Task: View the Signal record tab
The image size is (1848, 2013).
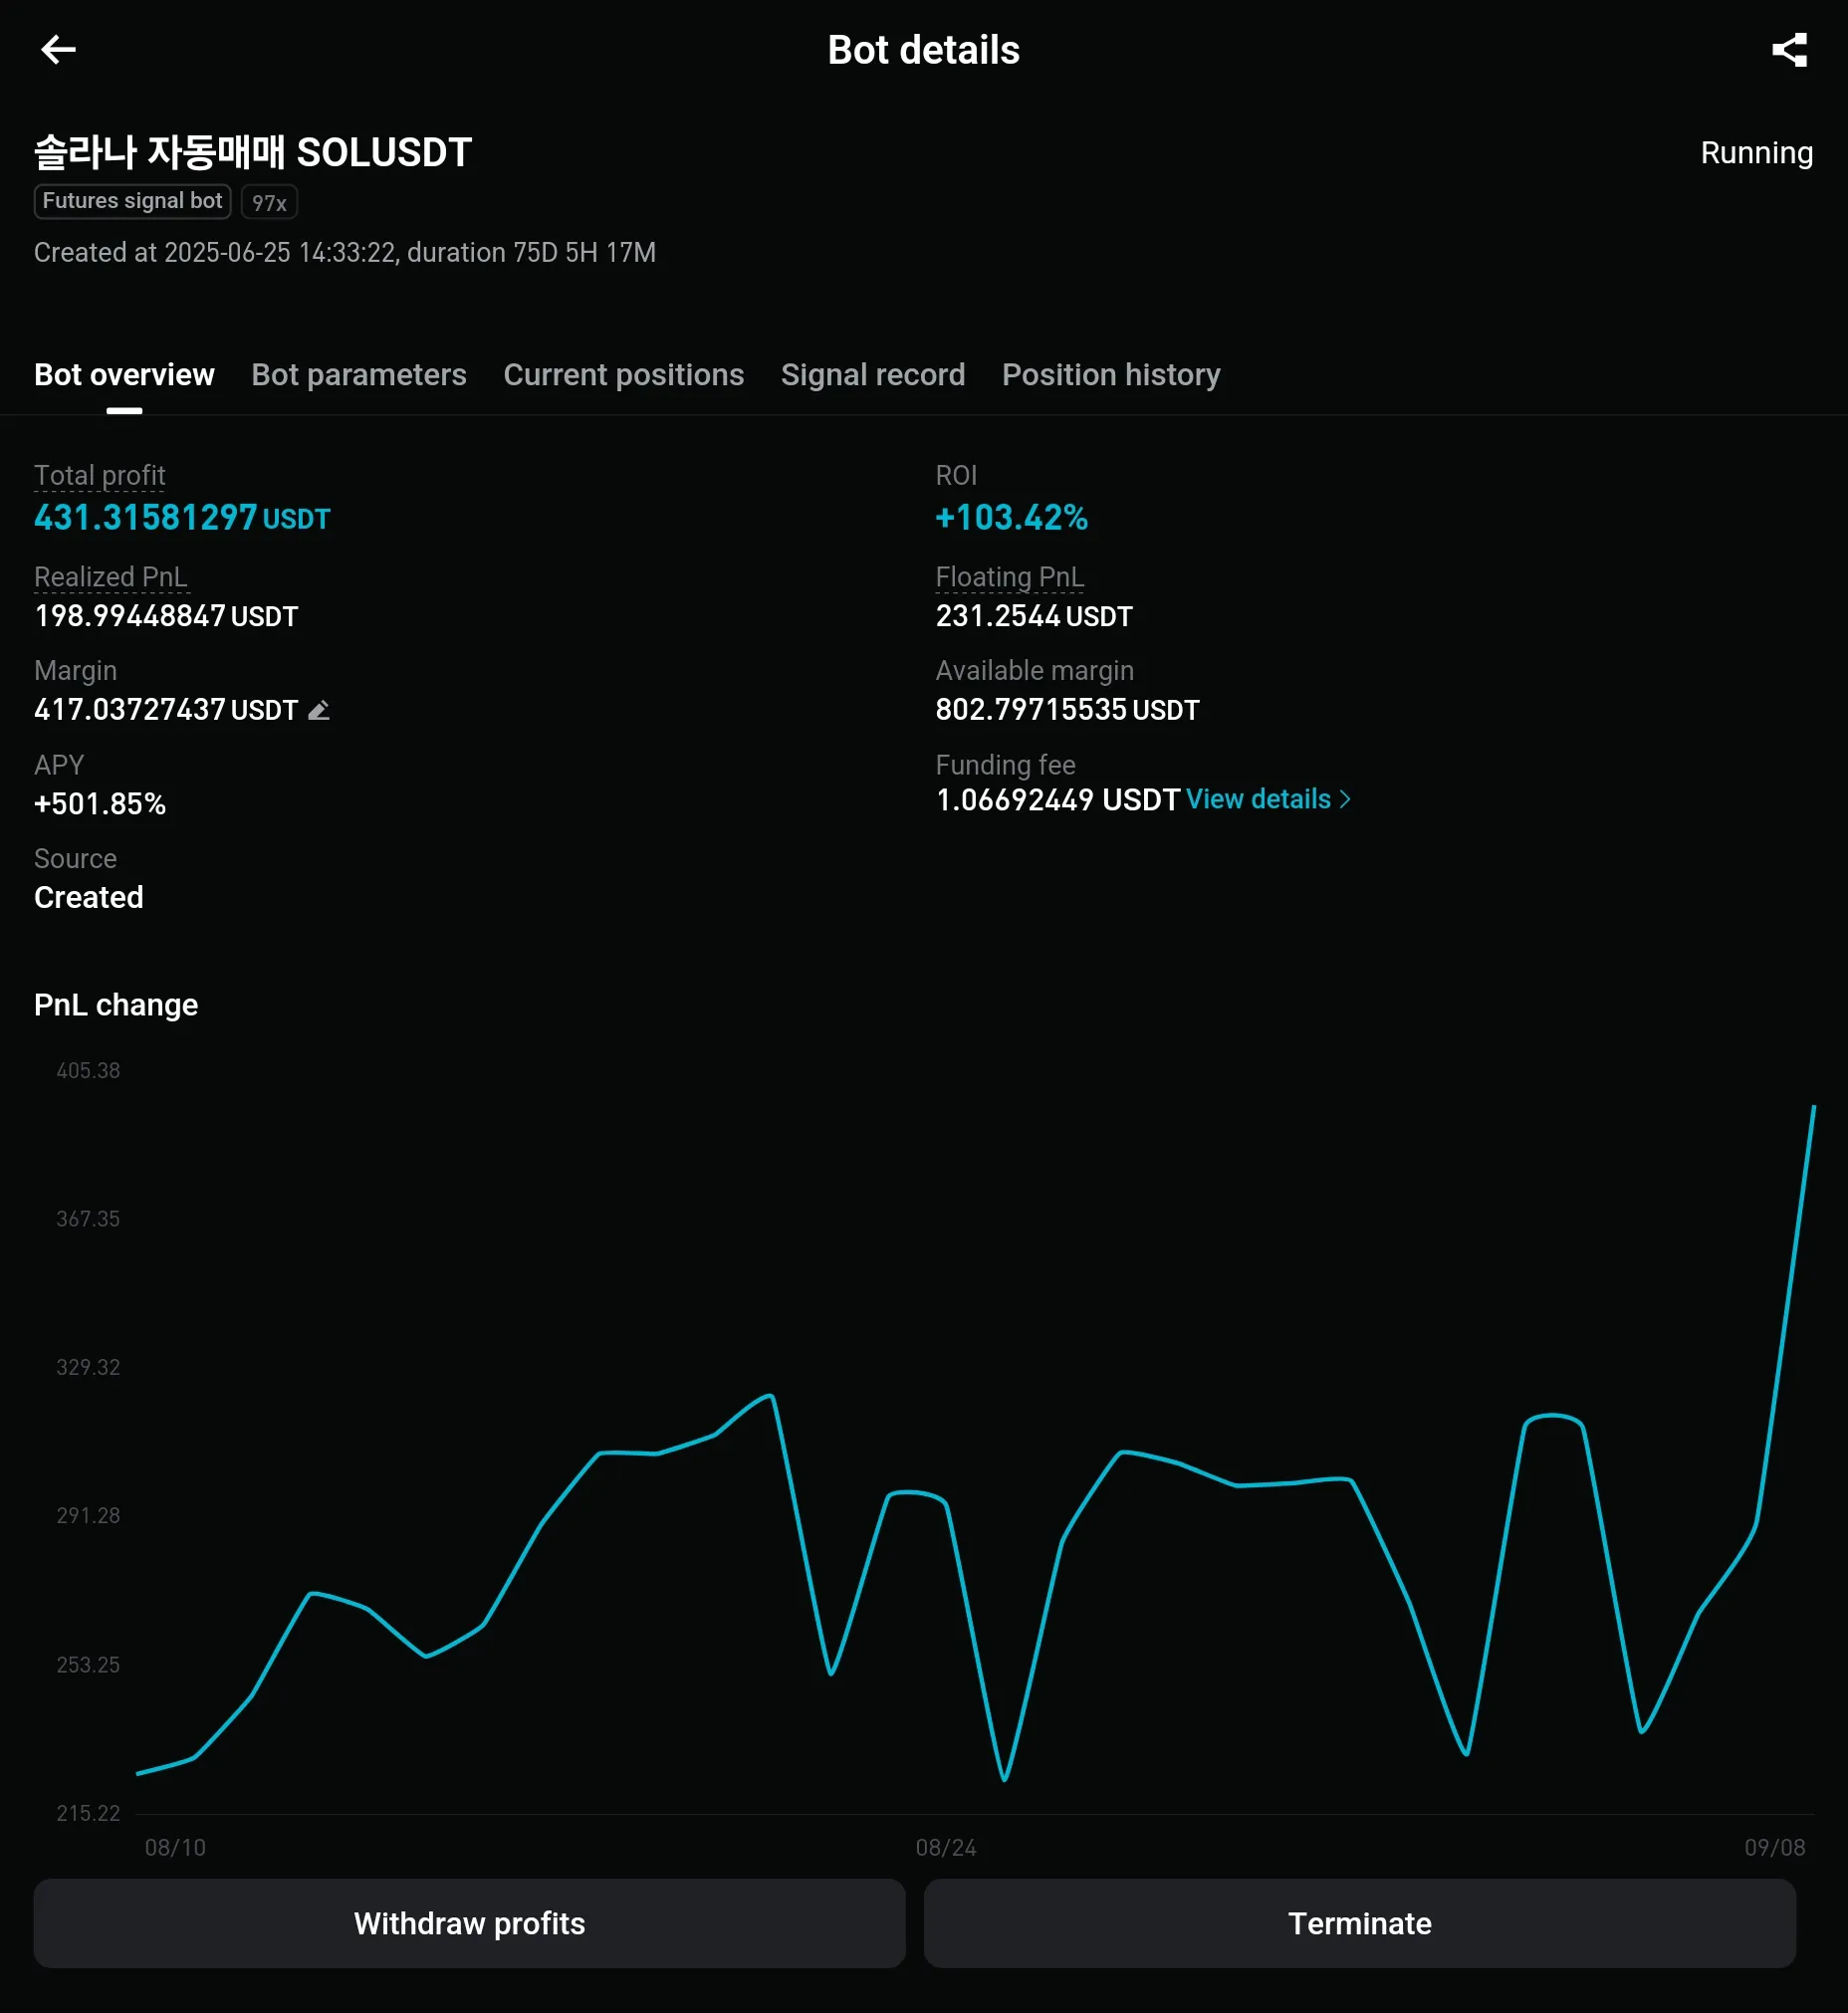Action: 872,375
